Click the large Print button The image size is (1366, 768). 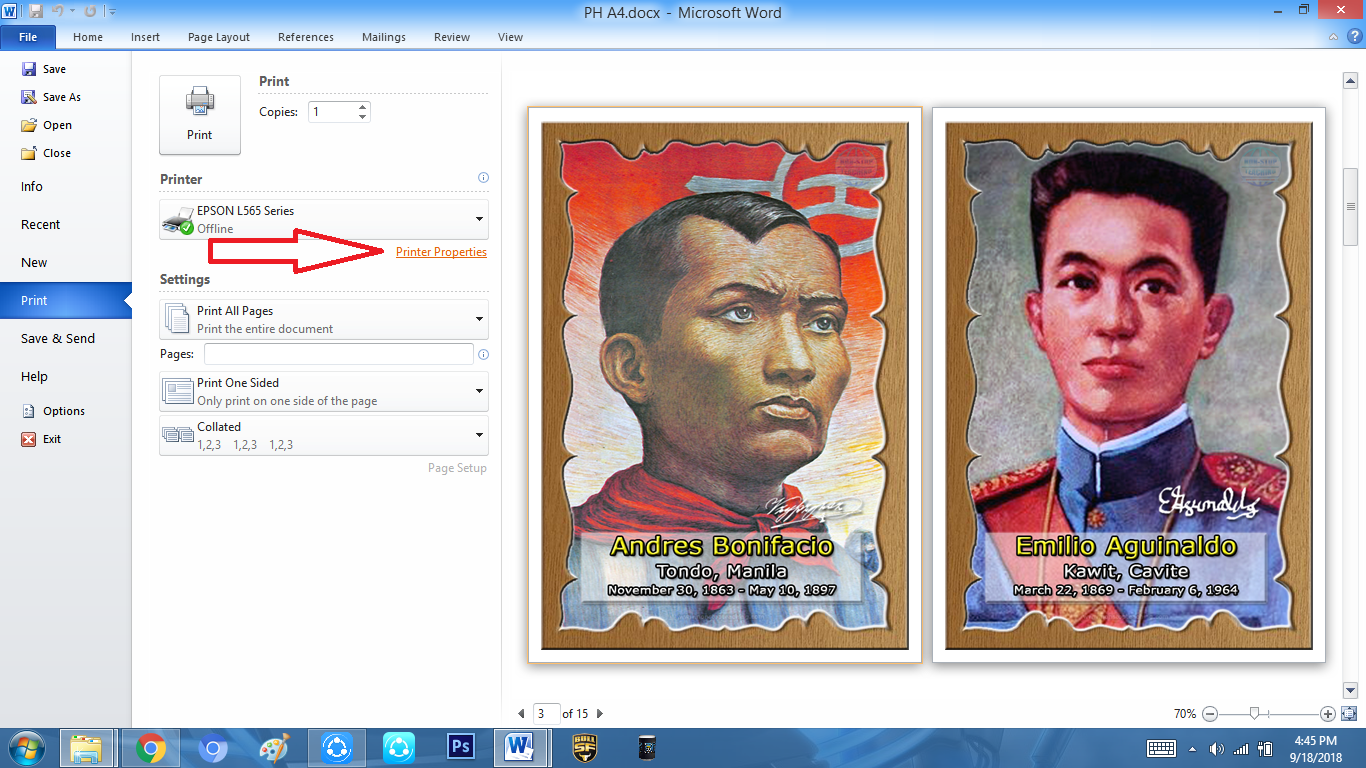click(200, 115)
